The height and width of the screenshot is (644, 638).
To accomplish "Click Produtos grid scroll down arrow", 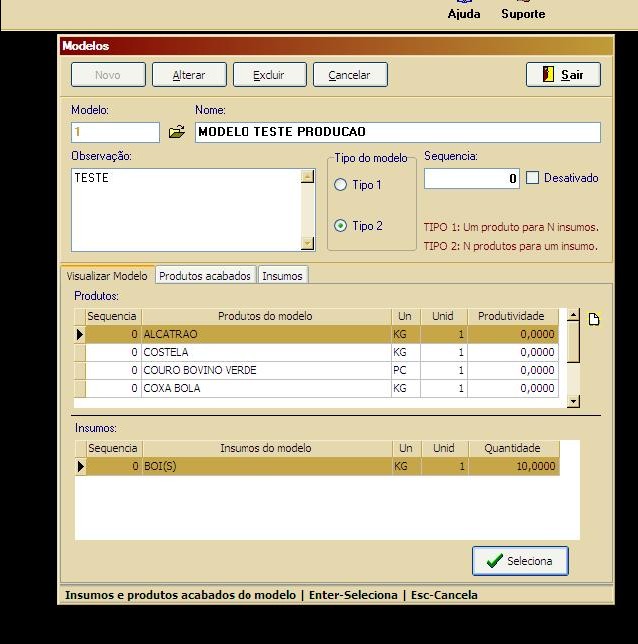I will click(573, 401).
